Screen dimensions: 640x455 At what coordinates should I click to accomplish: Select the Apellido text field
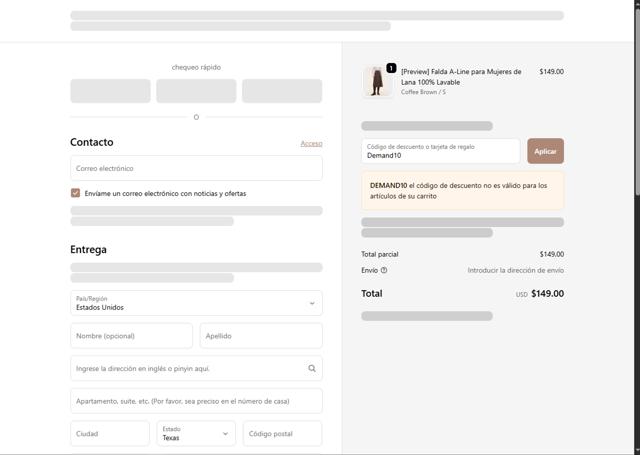261,336
